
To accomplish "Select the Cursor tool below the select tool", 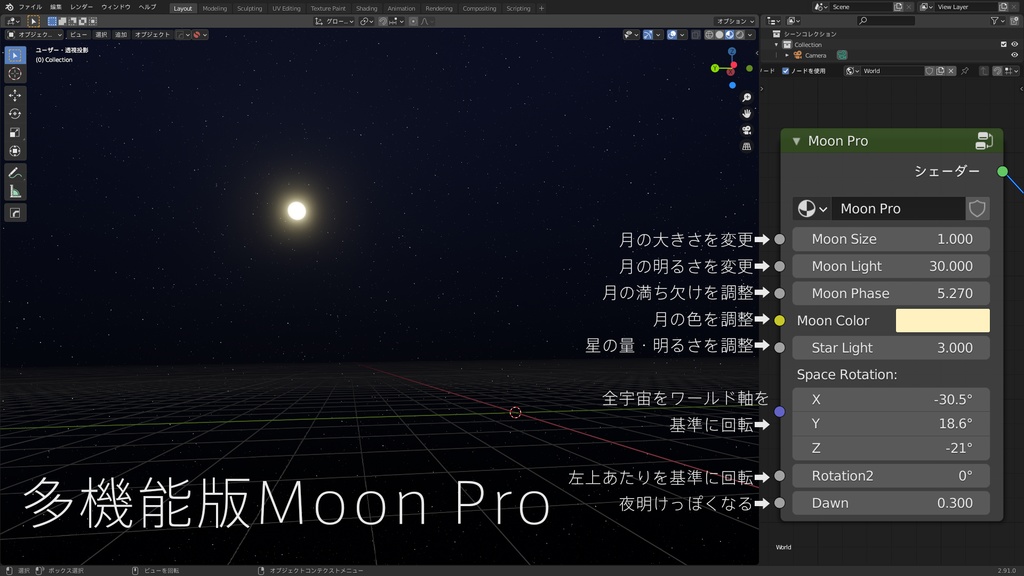I will [x=14, y=73].
